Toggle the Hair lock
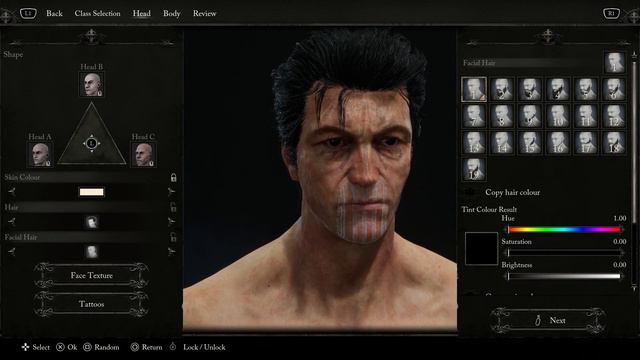 click(173, 207)
